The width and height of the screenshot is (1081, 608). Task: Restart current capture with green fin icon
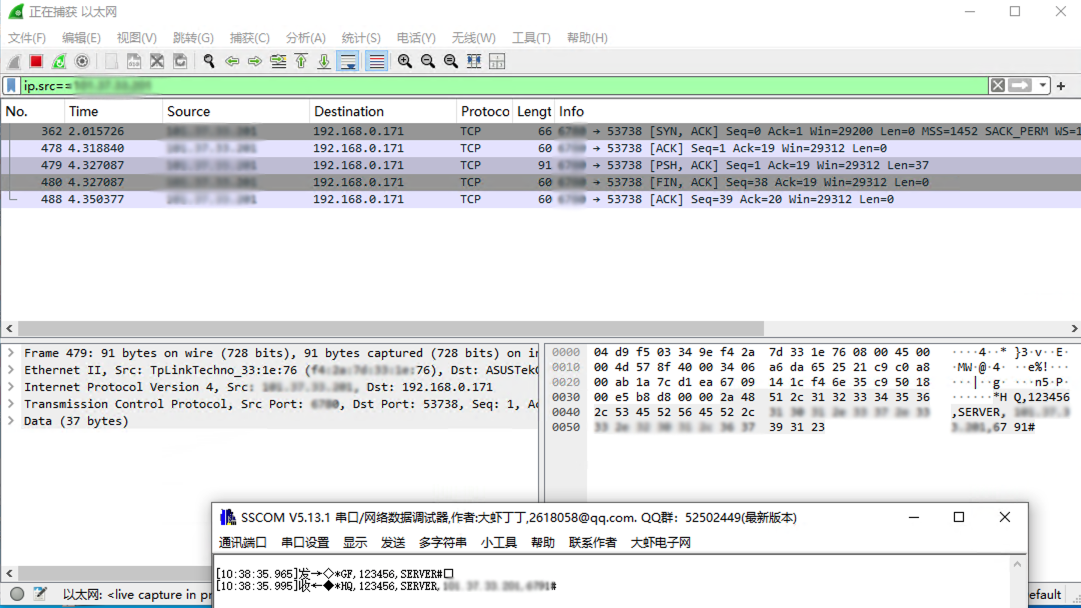click(59, 61)
